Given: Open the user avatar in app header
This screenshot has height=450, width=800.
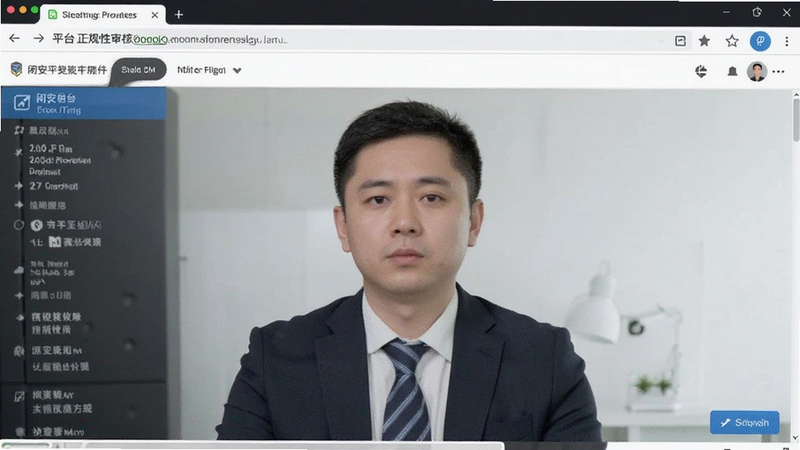Looking at the screenshot, I should 757,71.
